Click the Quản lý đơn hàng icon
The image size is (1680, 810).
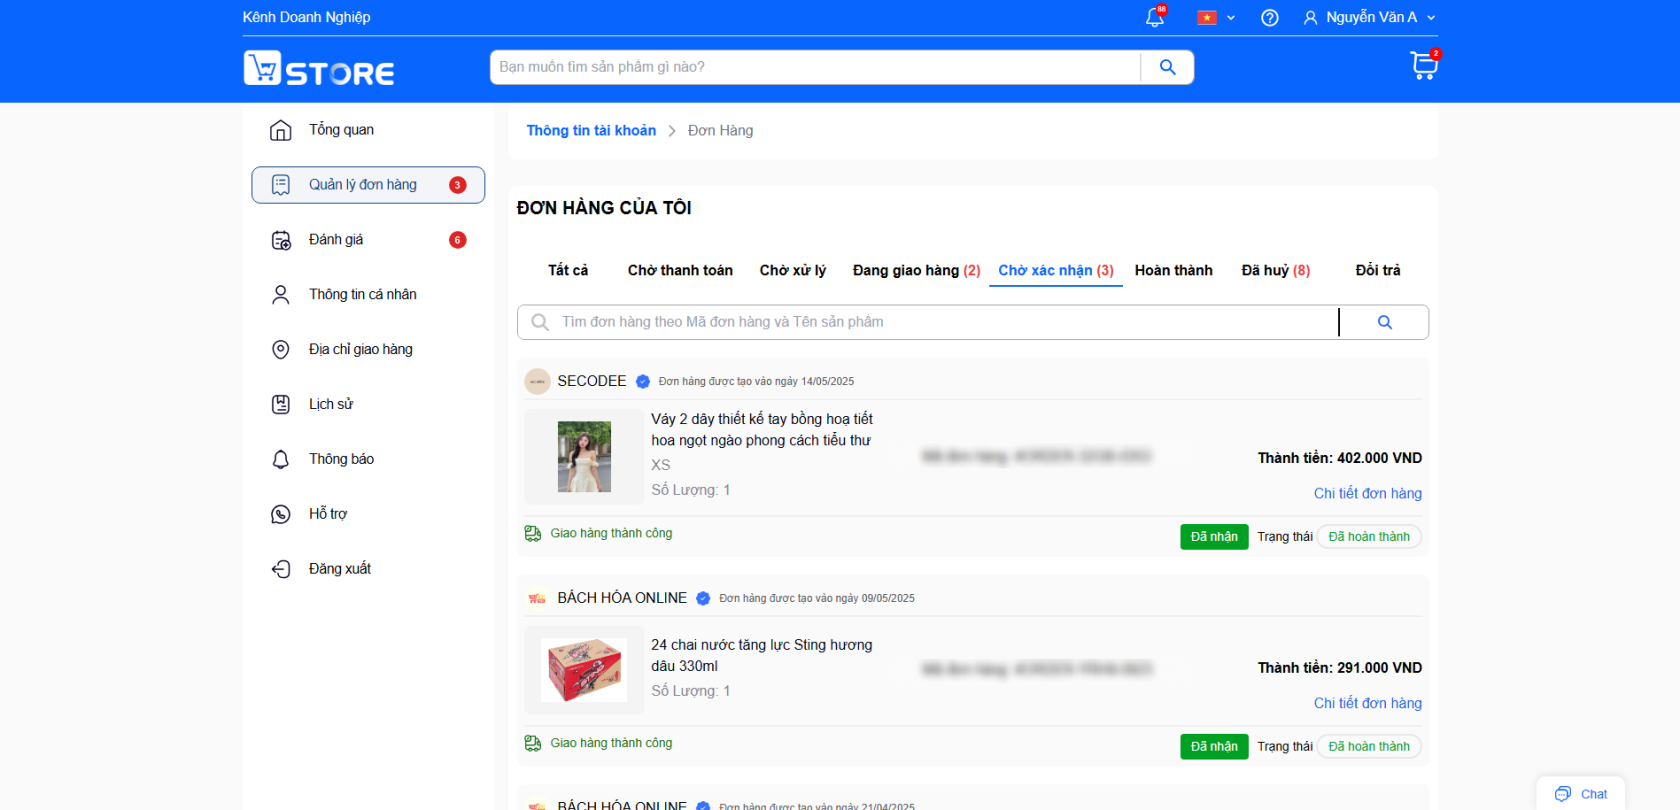(281, 185)
